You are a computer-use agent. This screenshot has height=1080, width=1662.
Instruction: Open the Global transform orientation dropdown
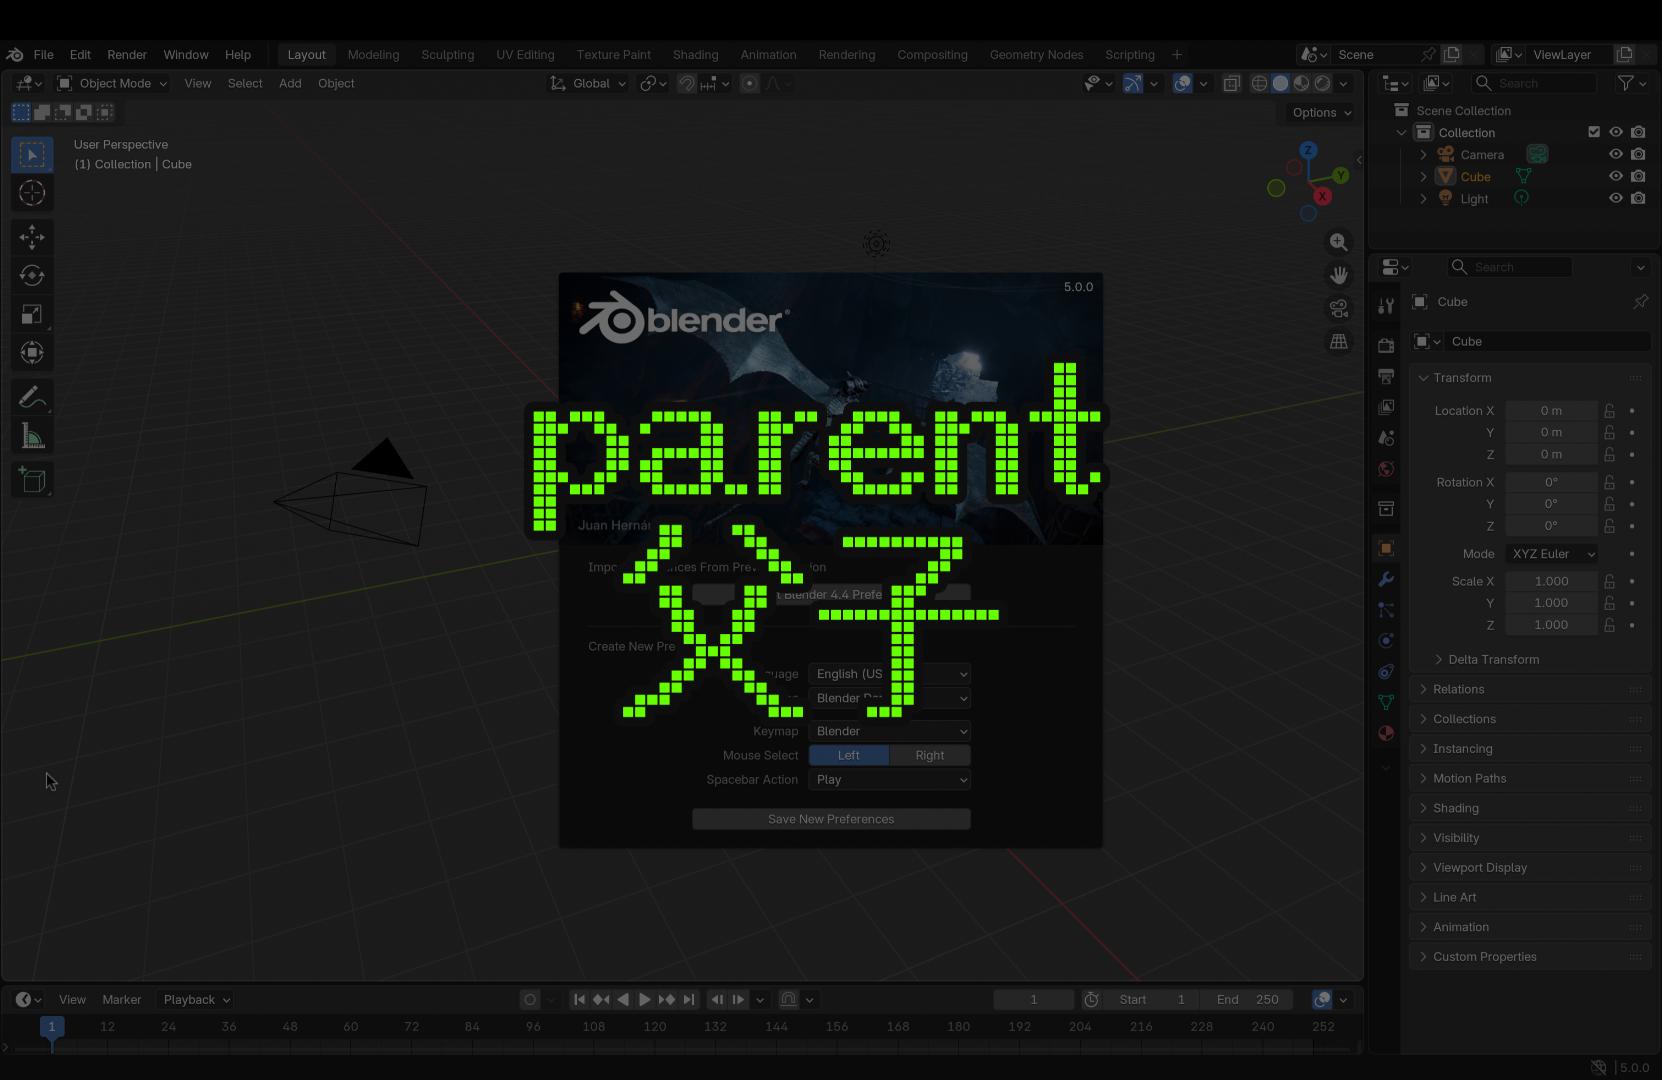tap(588, 83)
